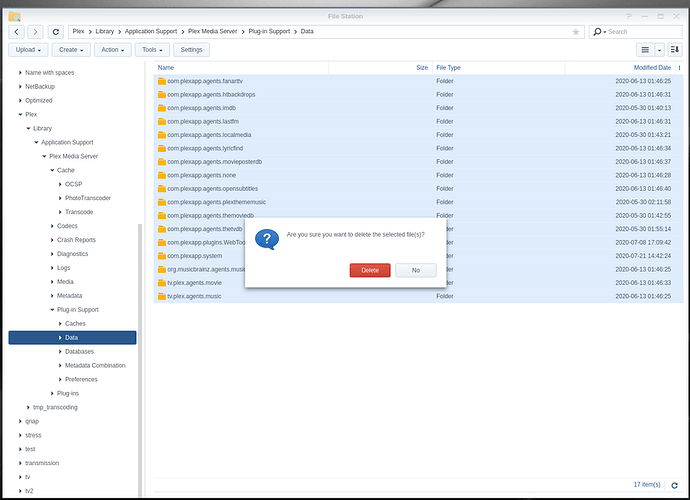Select the Logs folder in tree

coord(63,268)
